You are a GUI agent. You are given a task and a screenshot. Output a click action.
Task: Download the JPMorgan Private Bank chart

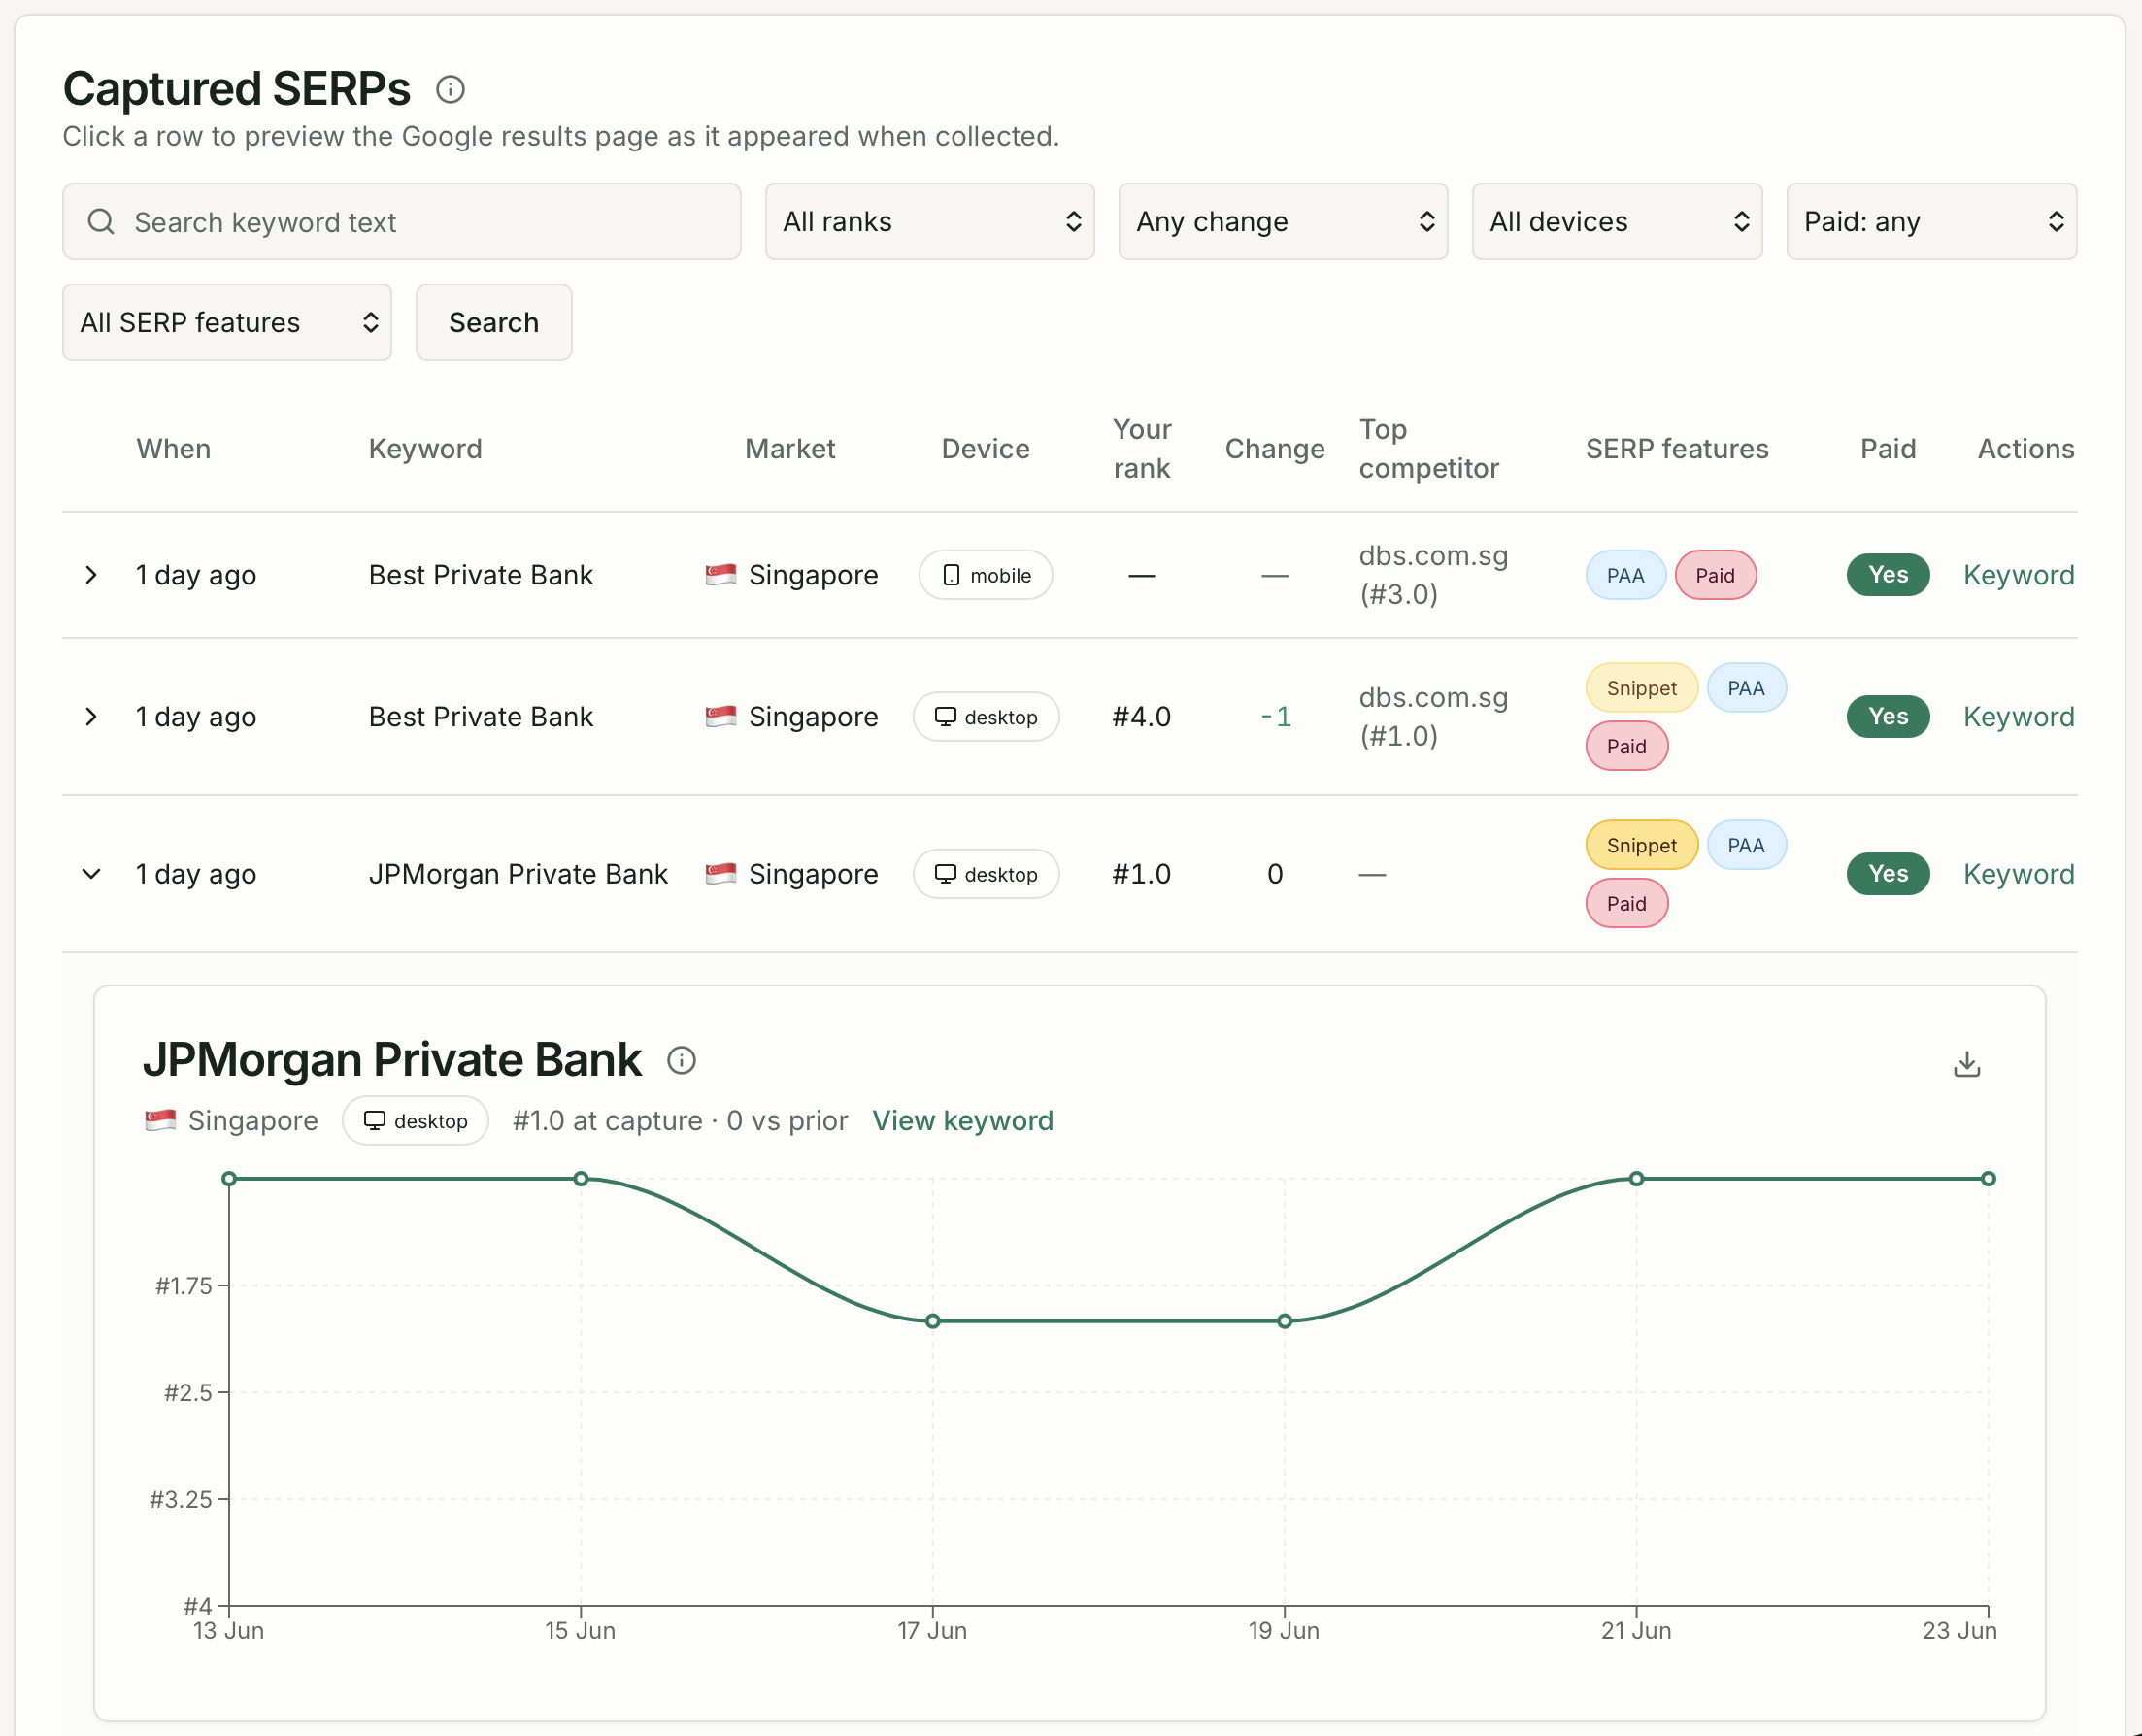1966,1064
